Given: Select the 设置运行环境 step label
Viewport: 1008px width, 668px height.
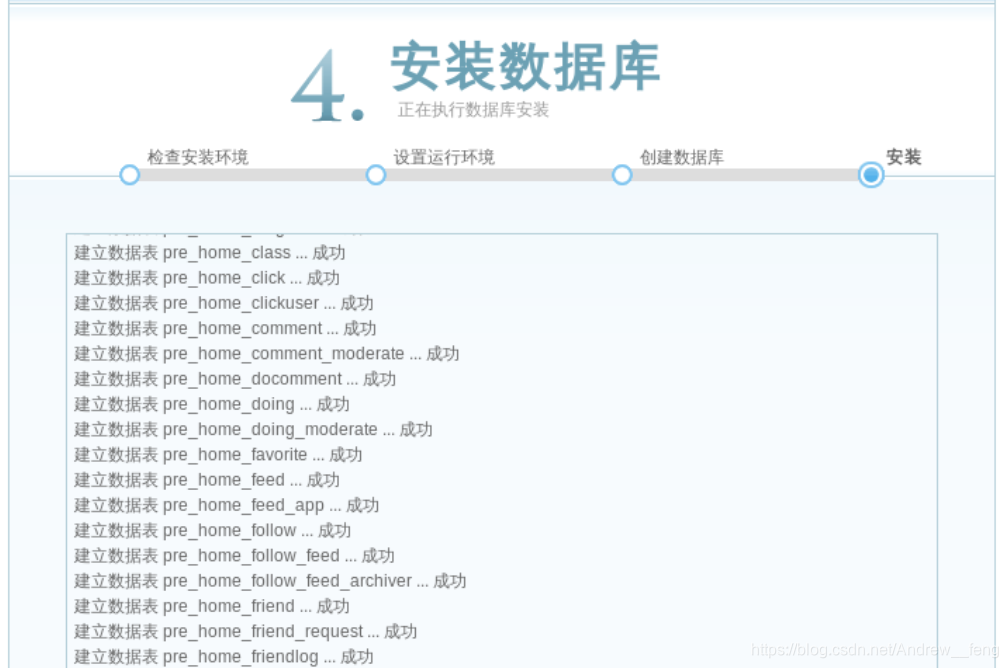Looking at the screenshot, I should 444,157.
